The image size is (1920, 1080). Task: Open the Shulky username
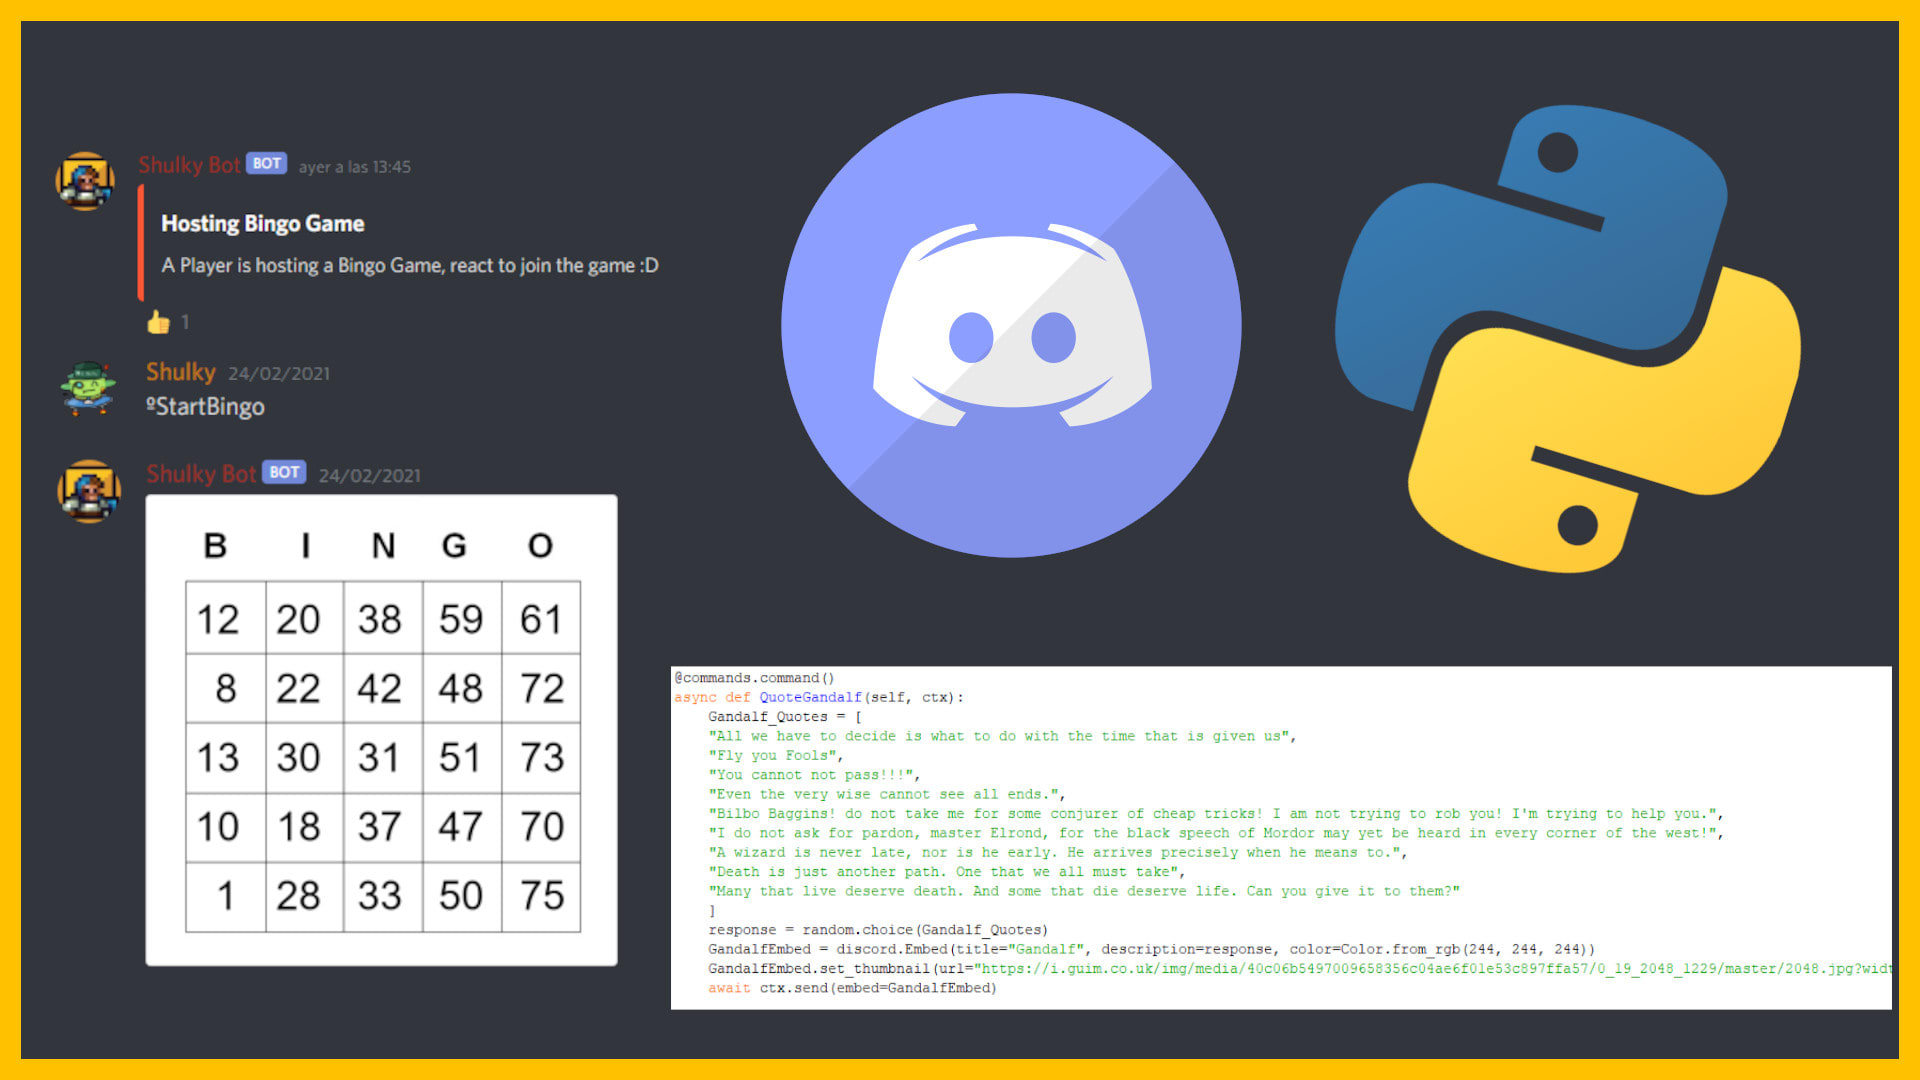click(181, 372)
